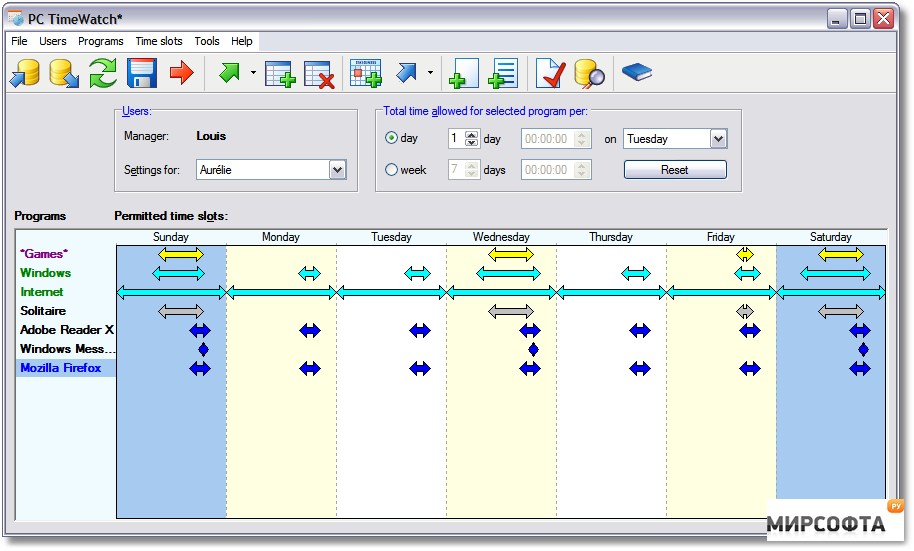
Task: Open the Users menu
Action: click(x=52, y=41)
